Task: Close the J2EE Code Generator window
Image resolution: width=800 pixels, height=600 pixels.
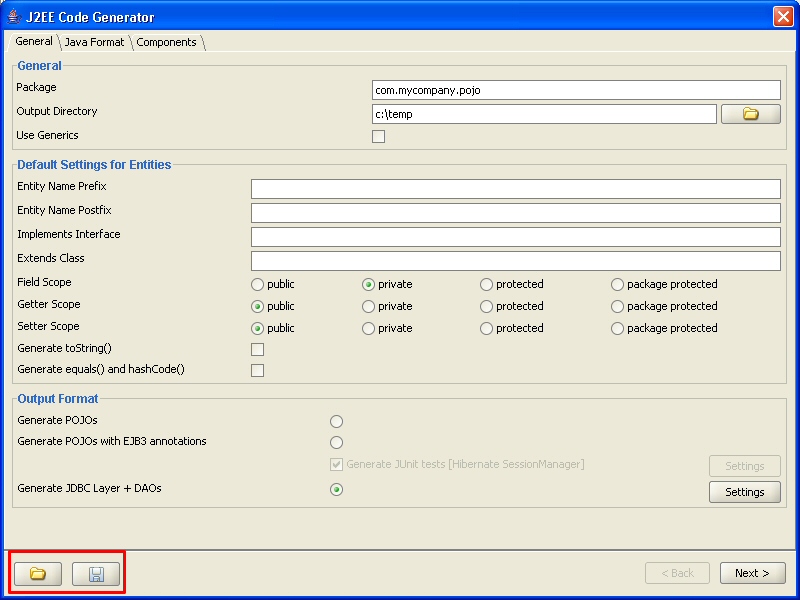Action: [x=783, y=16]
